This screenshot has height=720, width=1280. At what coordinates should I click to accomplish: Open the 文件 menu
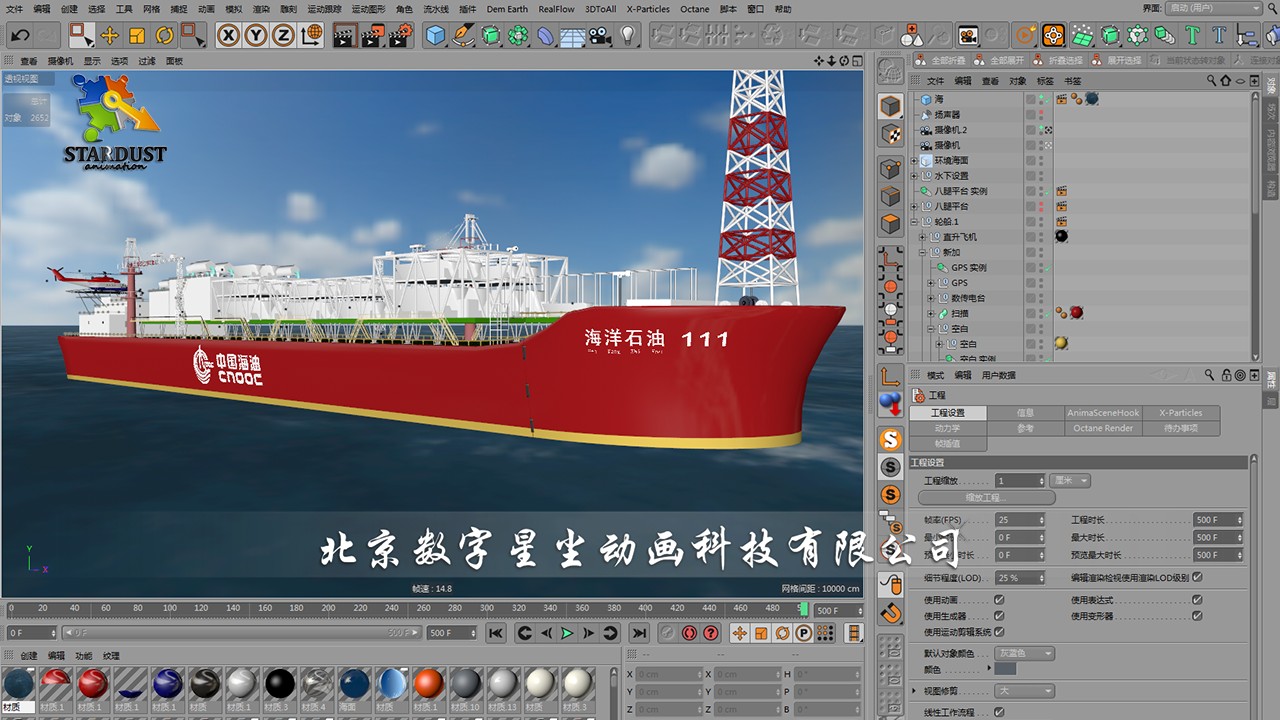click(x=14, y=9)
